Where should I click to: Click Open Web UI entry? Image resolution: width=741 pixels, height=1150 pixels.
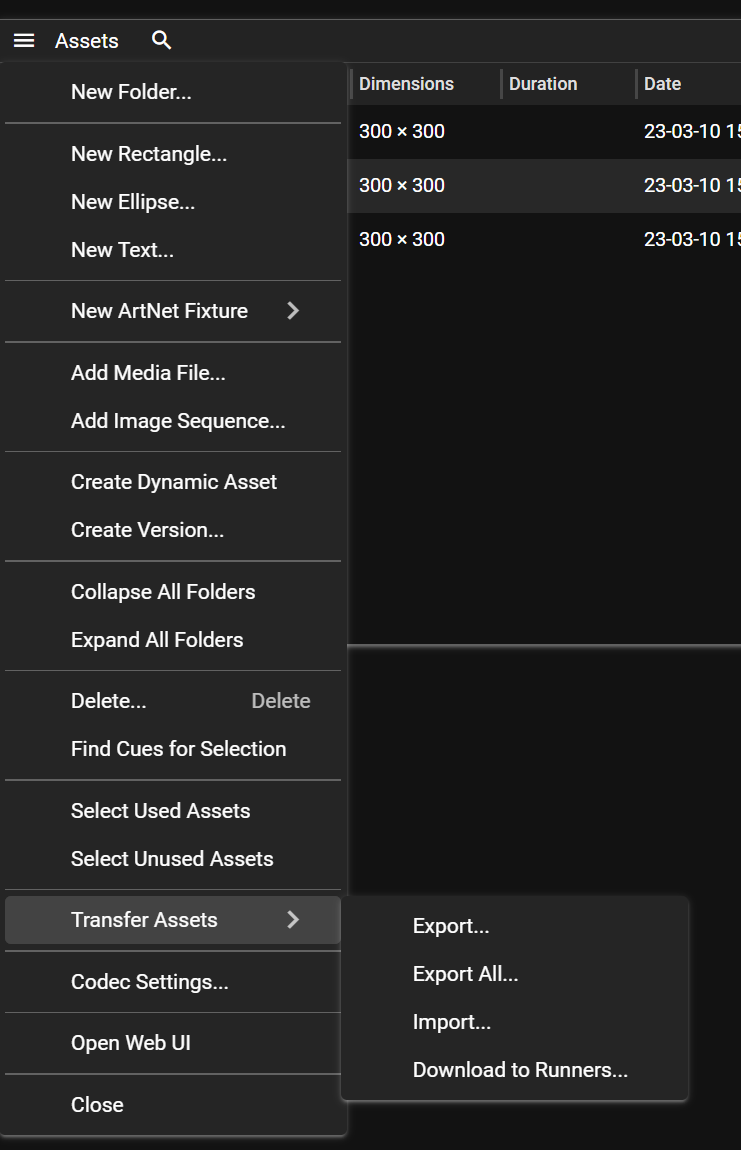point(173,1043)
